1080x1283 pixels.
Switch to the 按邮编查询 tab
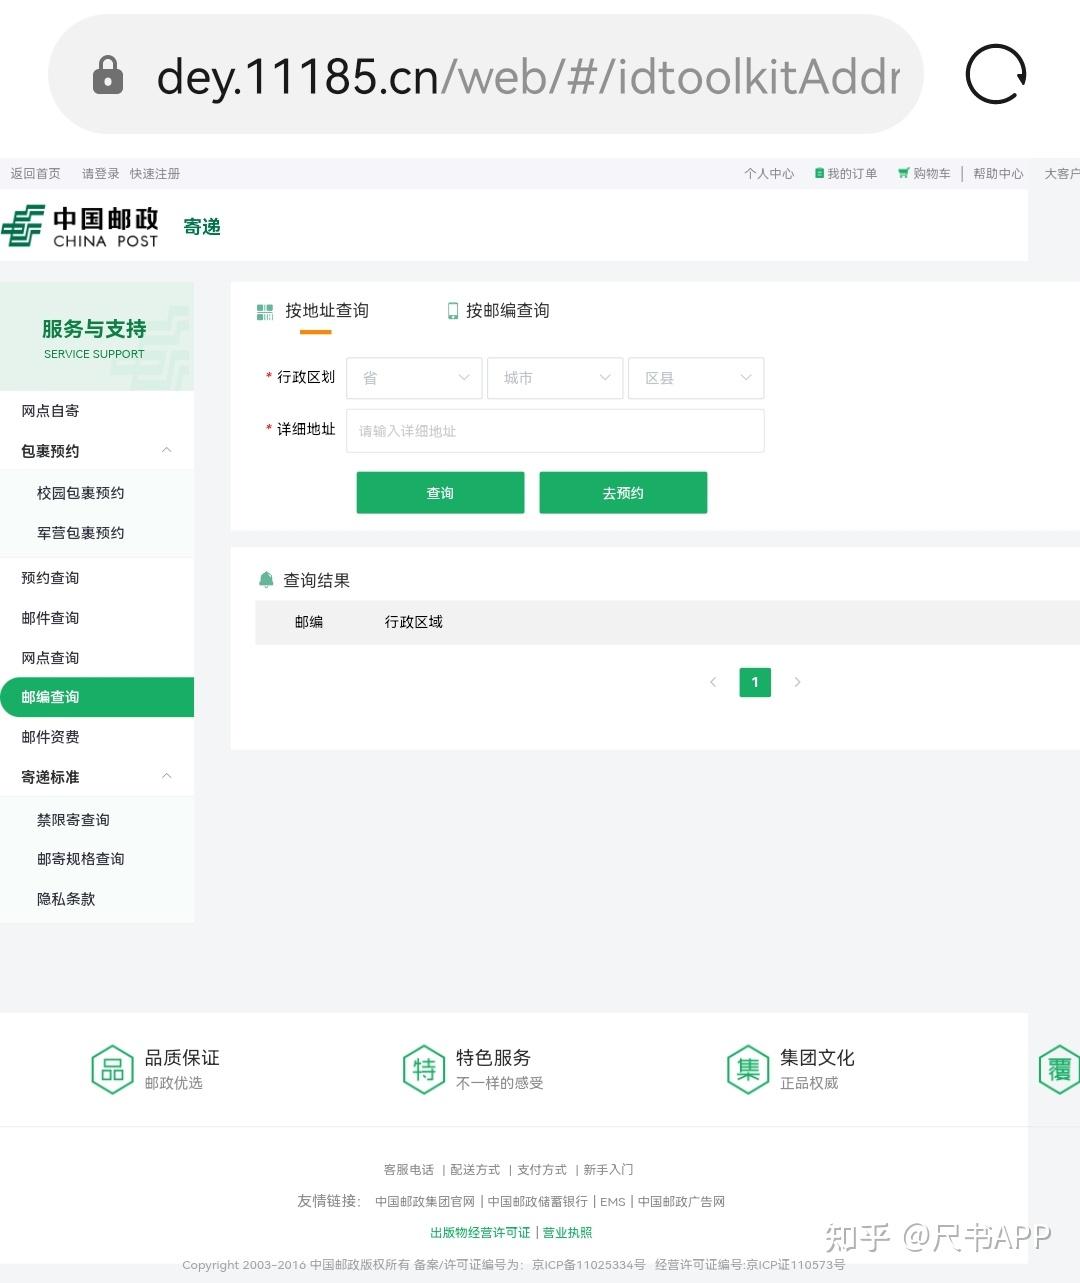coord(508,310)
